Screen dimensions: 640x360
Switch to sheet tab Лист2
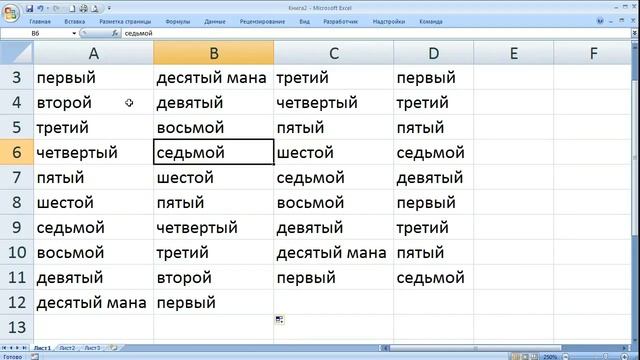[x=67, y=348]
